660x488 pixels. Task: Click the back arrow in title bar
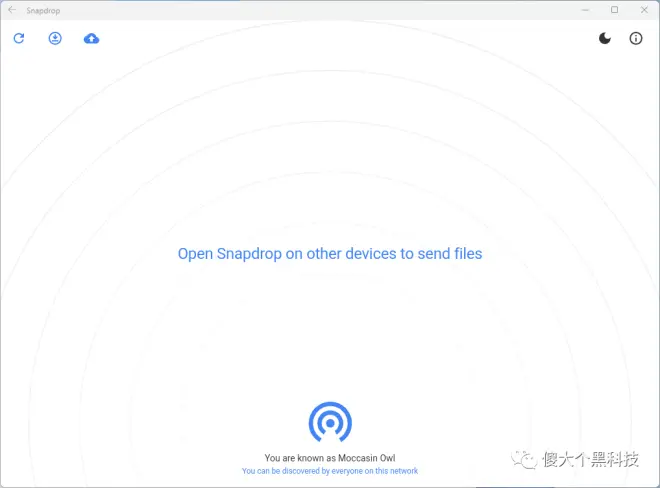[x=12, y=10]
